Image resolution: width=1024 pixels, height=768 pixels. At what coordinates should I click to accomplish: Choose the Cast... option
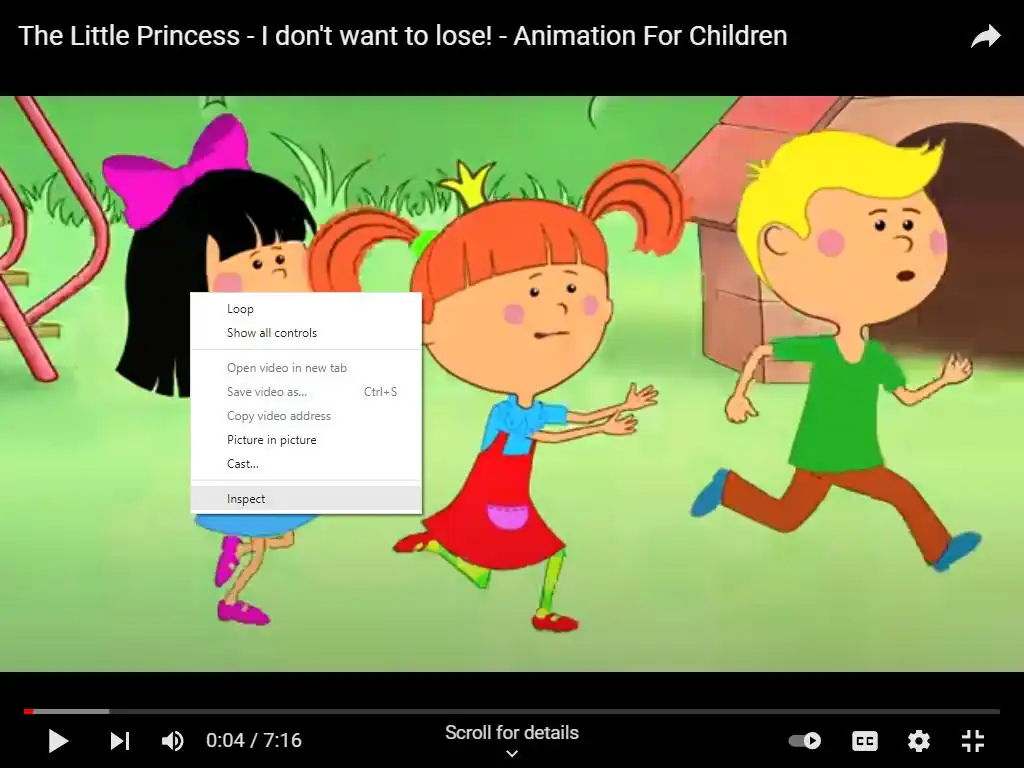pos(306,464)
